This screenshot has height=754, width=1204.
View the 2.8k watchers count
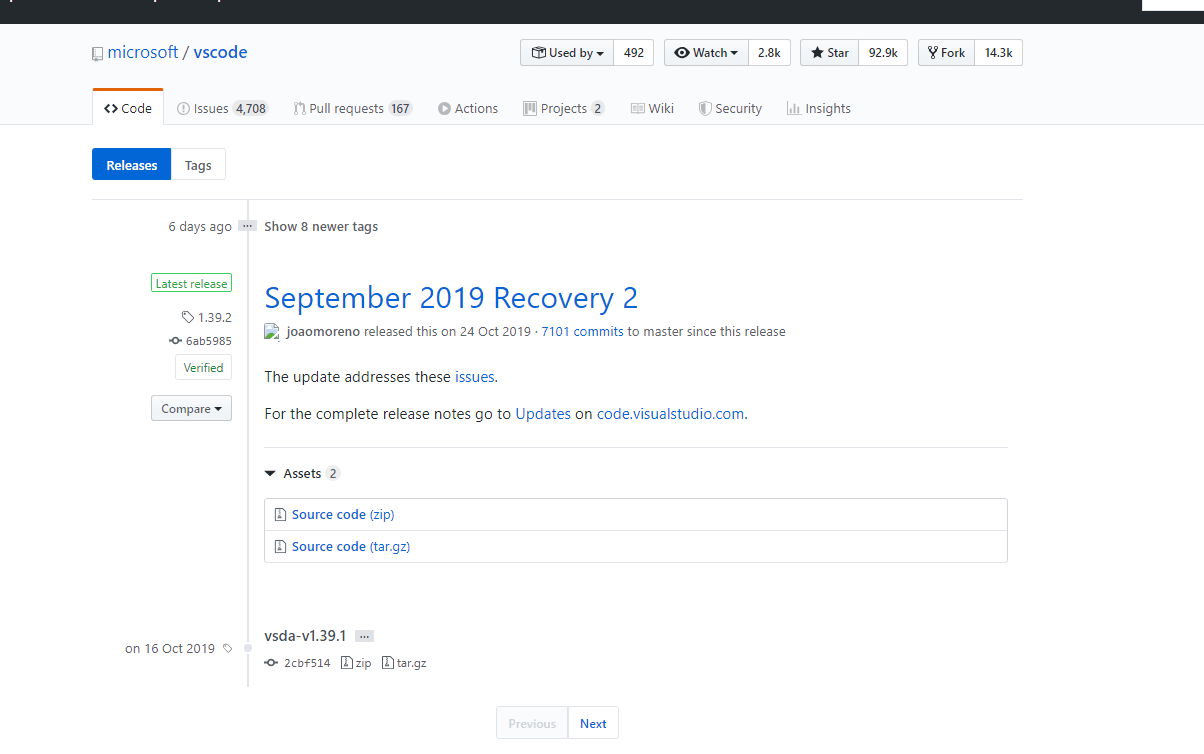coord(769,53)
